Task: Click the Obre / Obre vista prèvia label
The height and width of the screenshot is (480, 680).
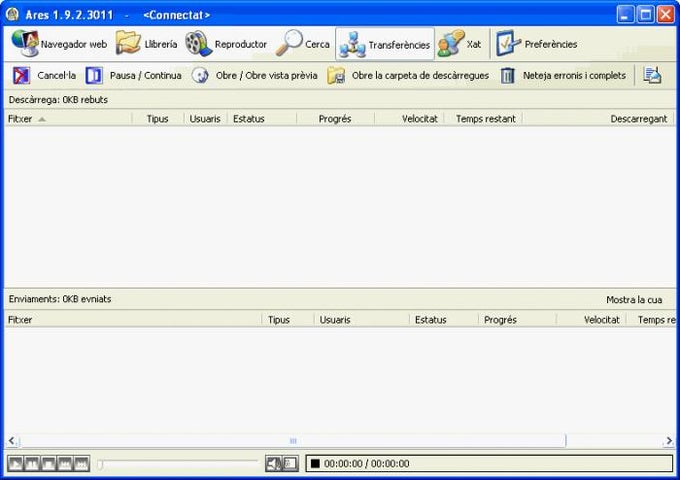Action: click(266, 75)
